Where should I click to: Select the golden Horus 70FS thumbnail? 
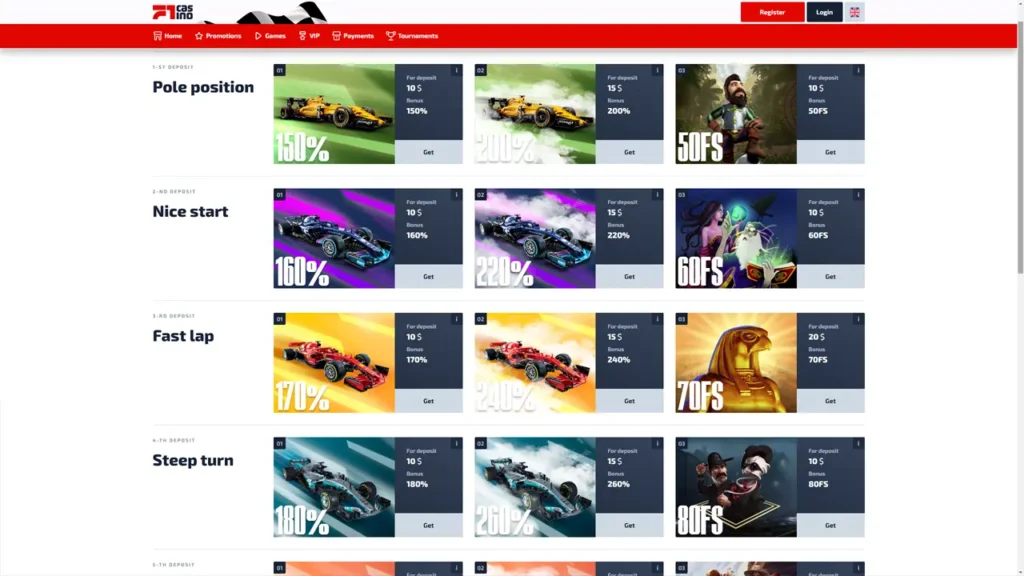(x=736, y=362)
